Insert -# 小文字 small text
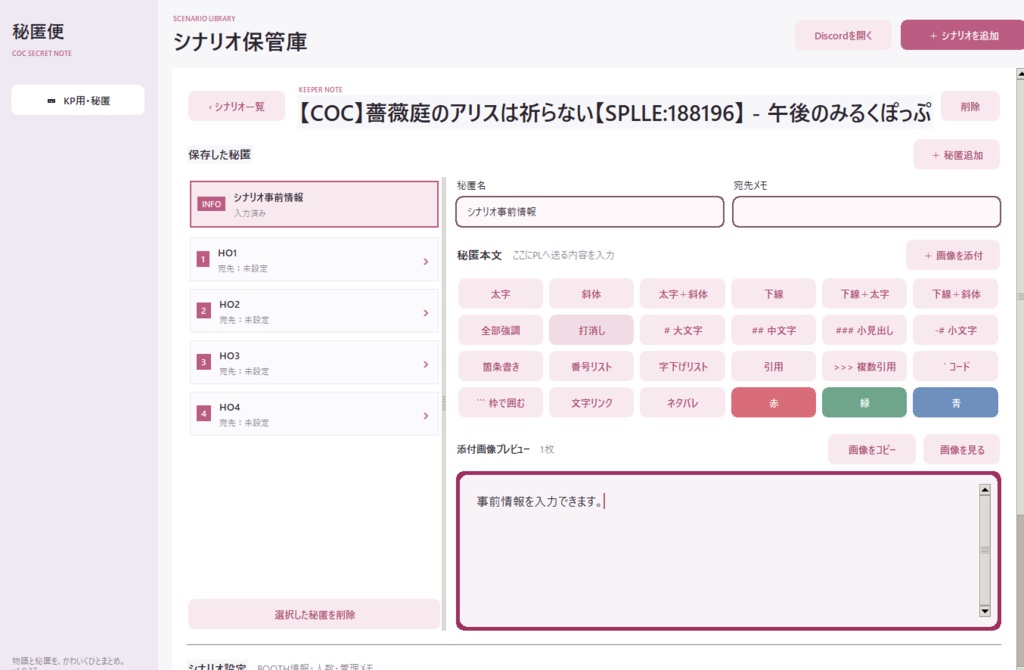 pos(955,330)
